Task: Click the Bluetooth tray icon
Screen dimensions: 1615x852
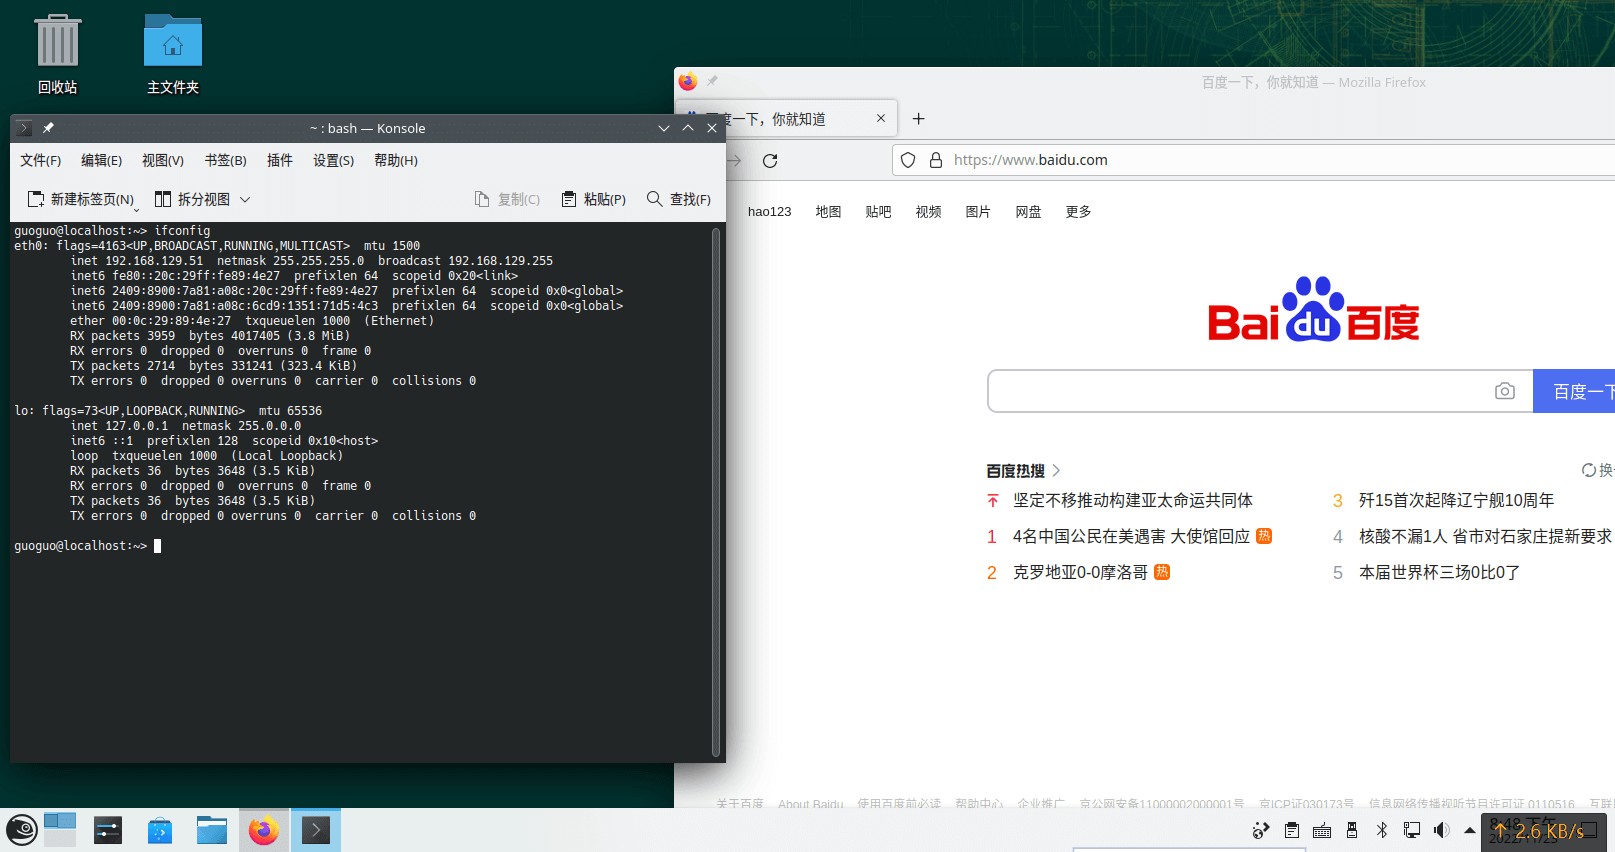Action: point(1382,830)
